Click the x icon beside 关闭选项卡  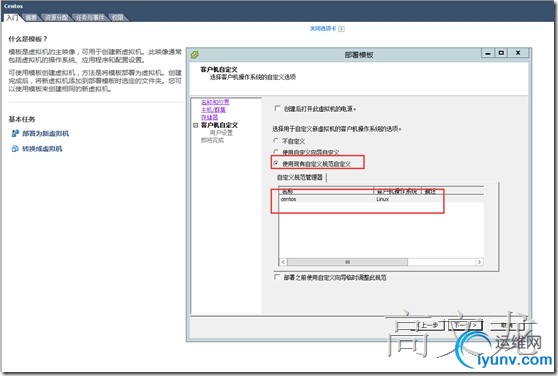pos(341,29)
